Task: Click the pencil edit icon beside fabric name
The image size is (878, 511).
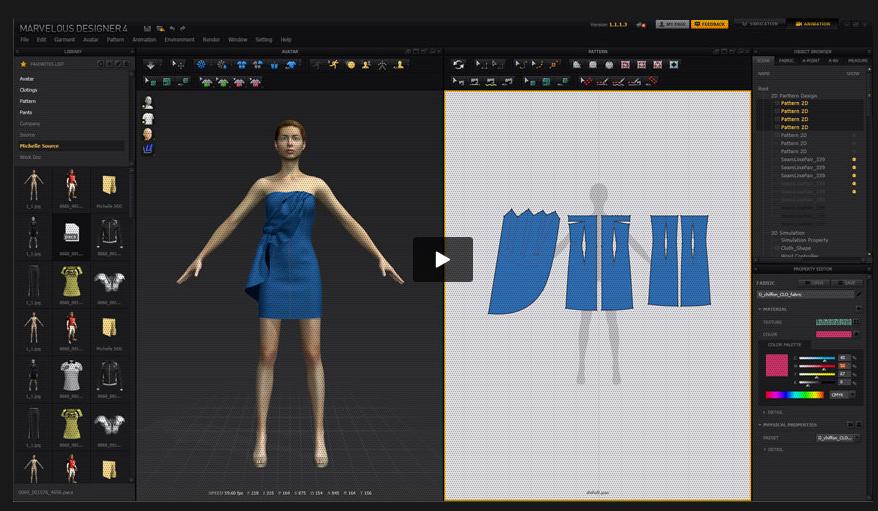Action: (858, 294)
